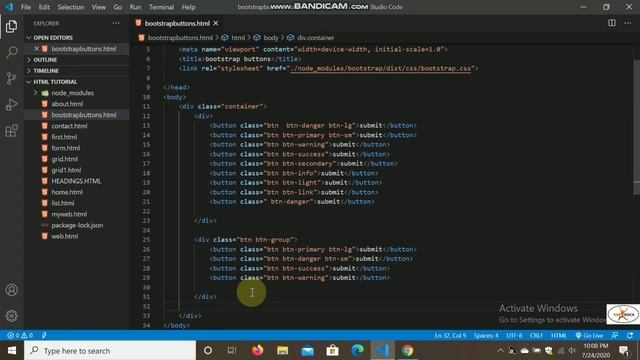Open Microsoft Edge from taskbar
The height and width of the screenshot is (360, 640).
point(358,351)
